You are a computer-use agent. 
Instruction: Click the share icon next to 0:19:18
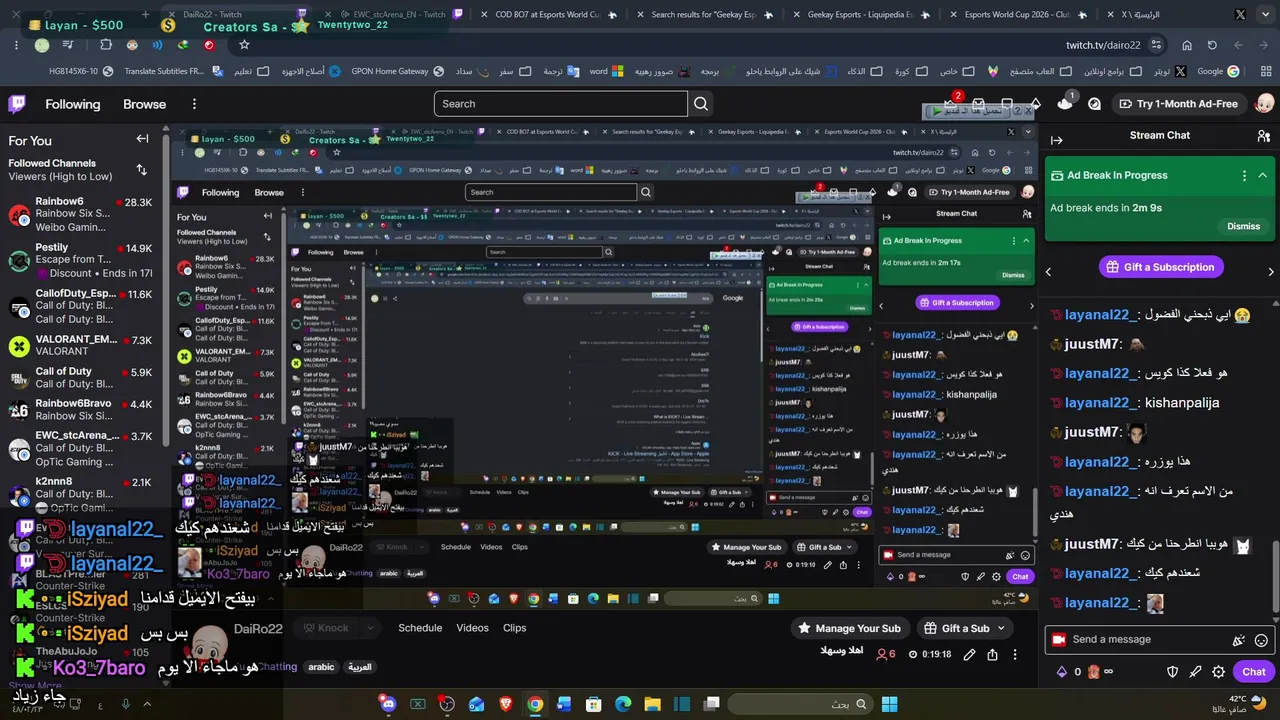coord(992,654)
